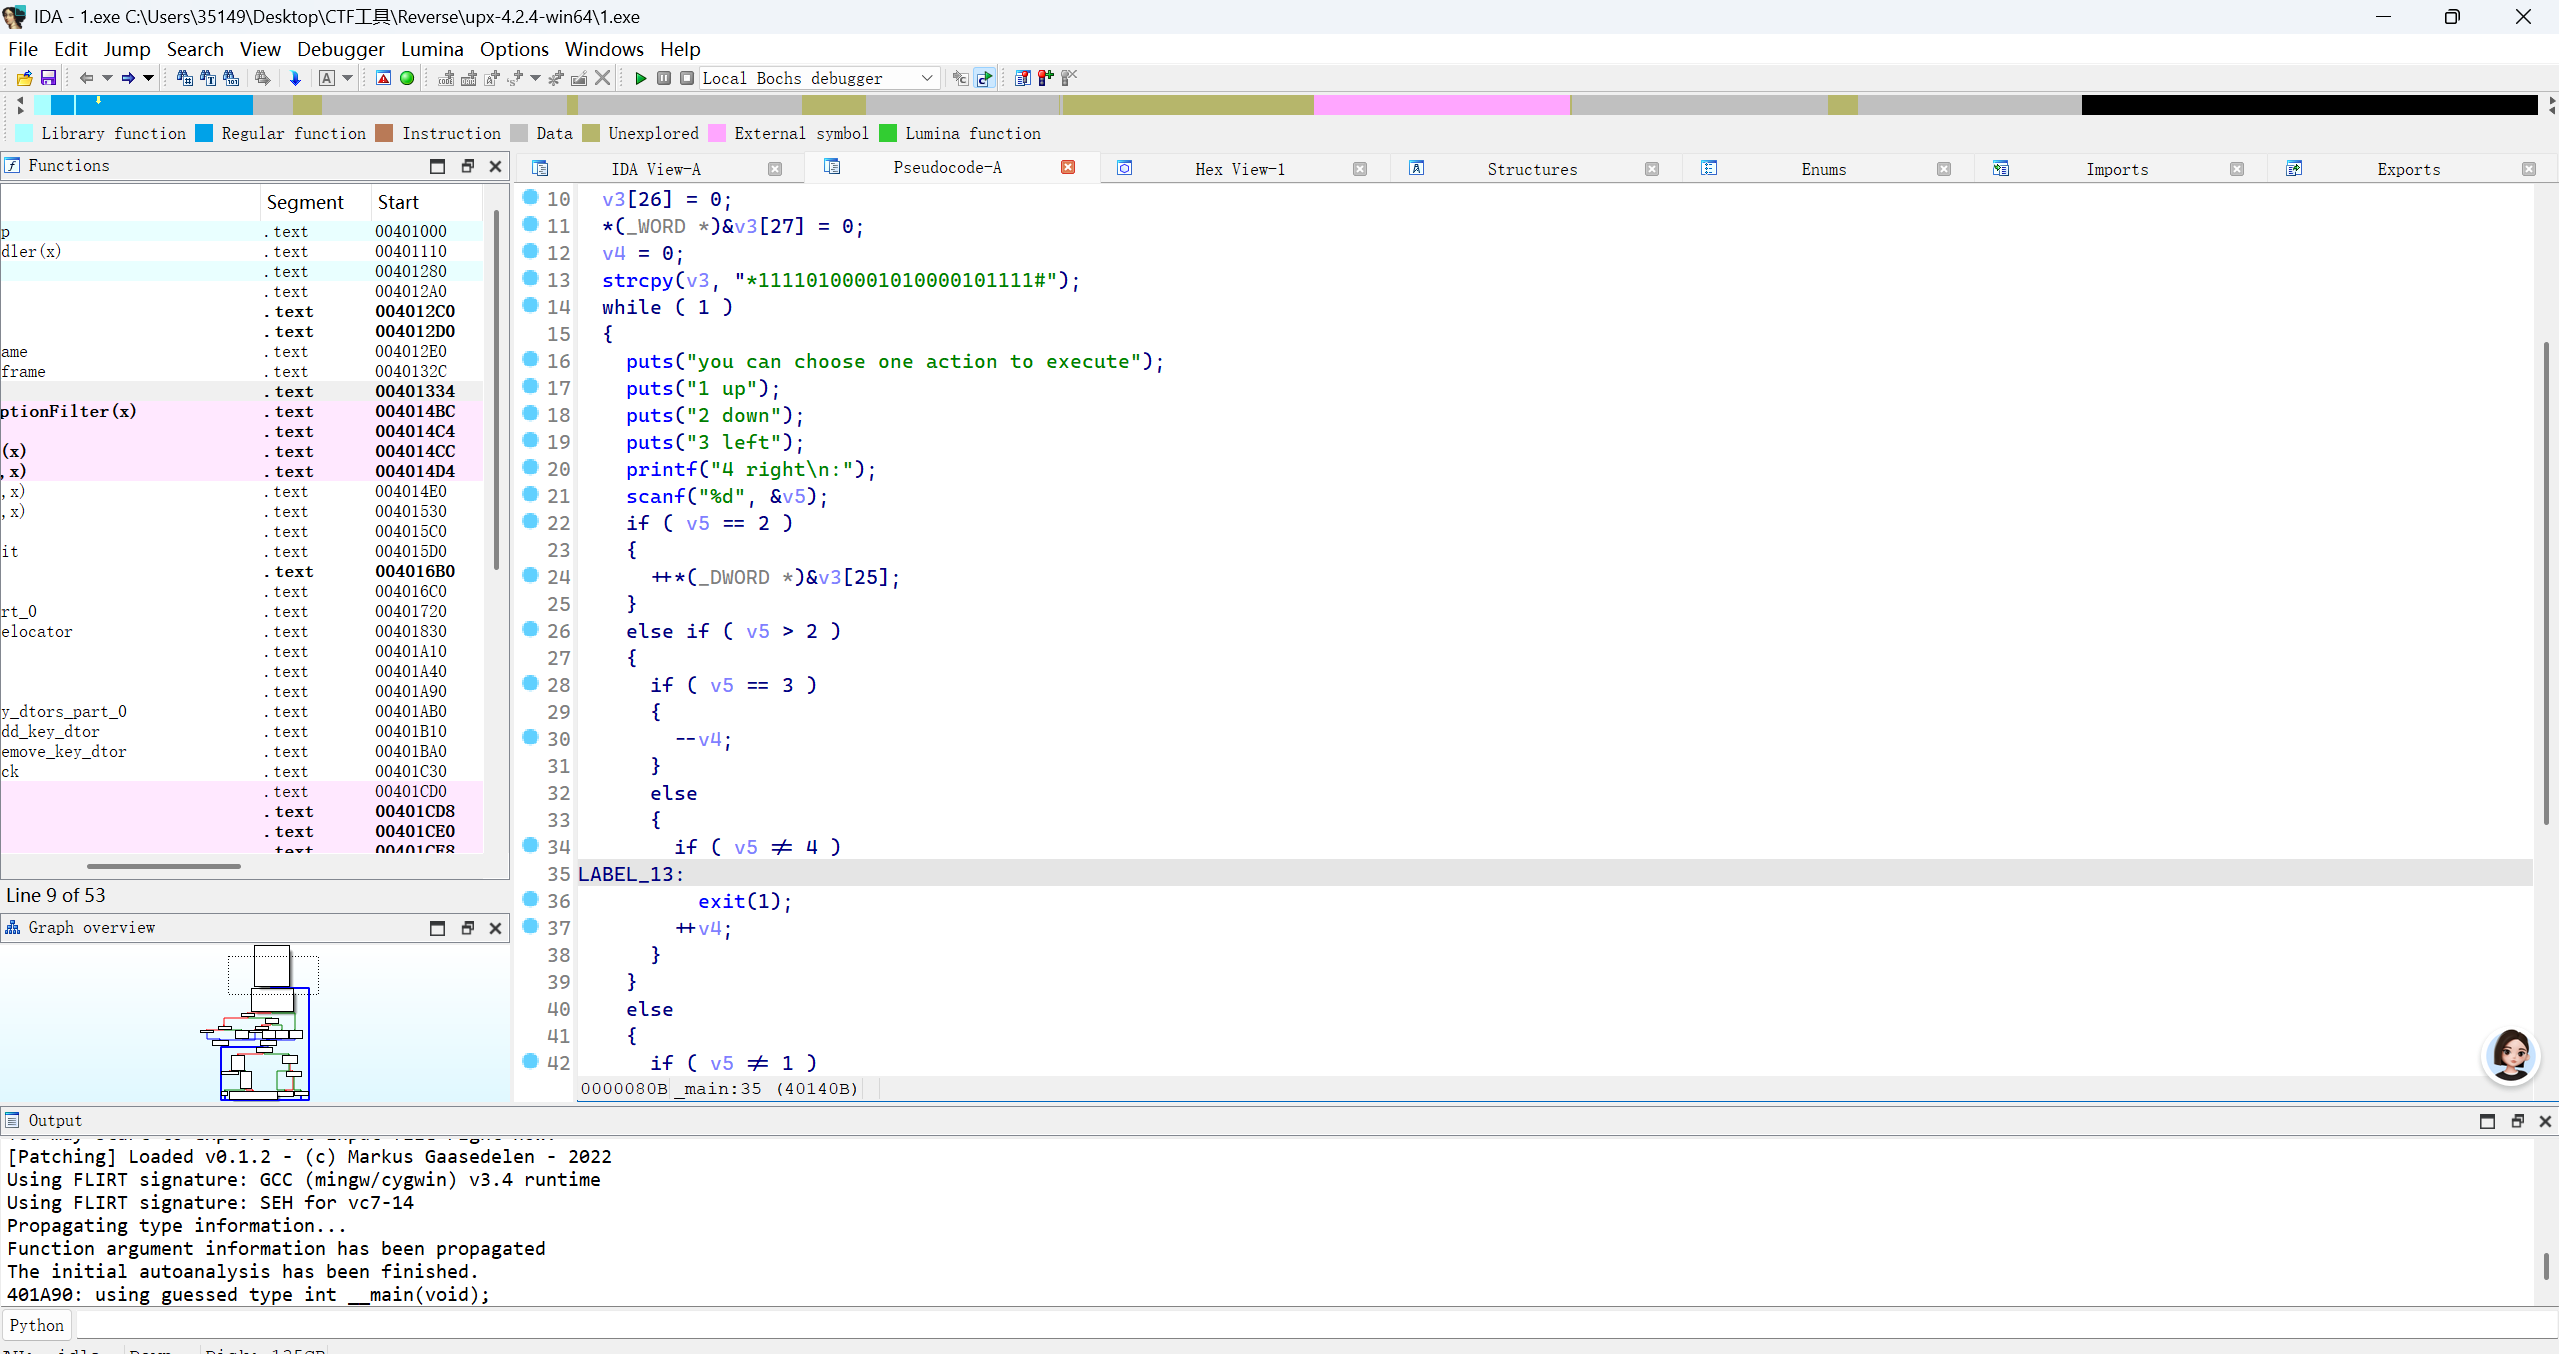Click the Save database icon
This screenshot has height=1354, width=2559.
pyautogui.click(x=47, y=78)
